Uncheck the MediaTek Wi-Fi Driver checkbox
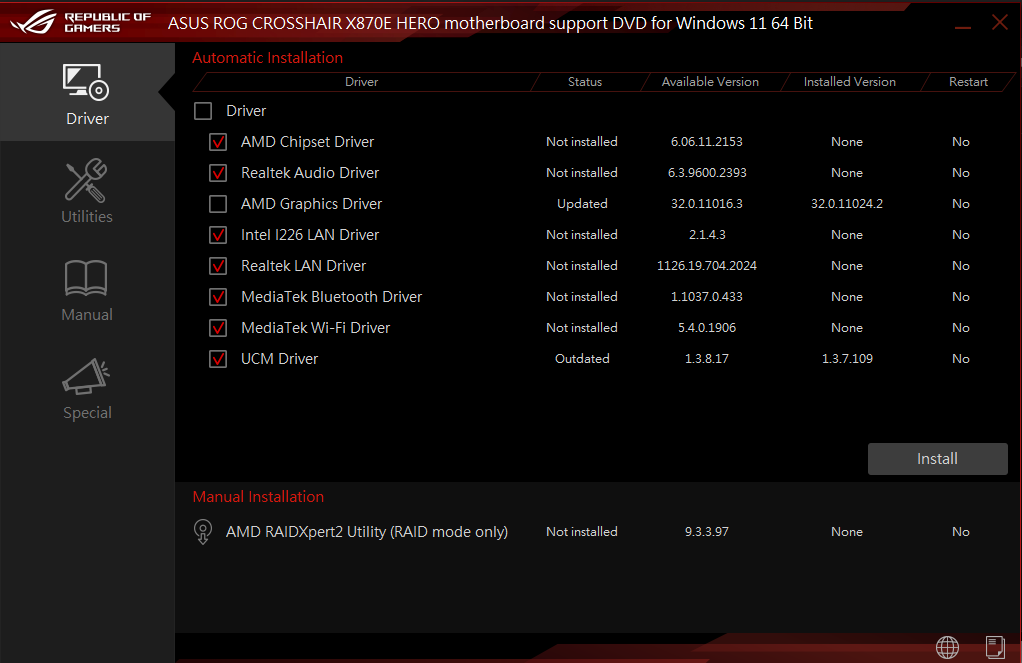Screen dimensions: 1022x663 (x=218, y=328)
